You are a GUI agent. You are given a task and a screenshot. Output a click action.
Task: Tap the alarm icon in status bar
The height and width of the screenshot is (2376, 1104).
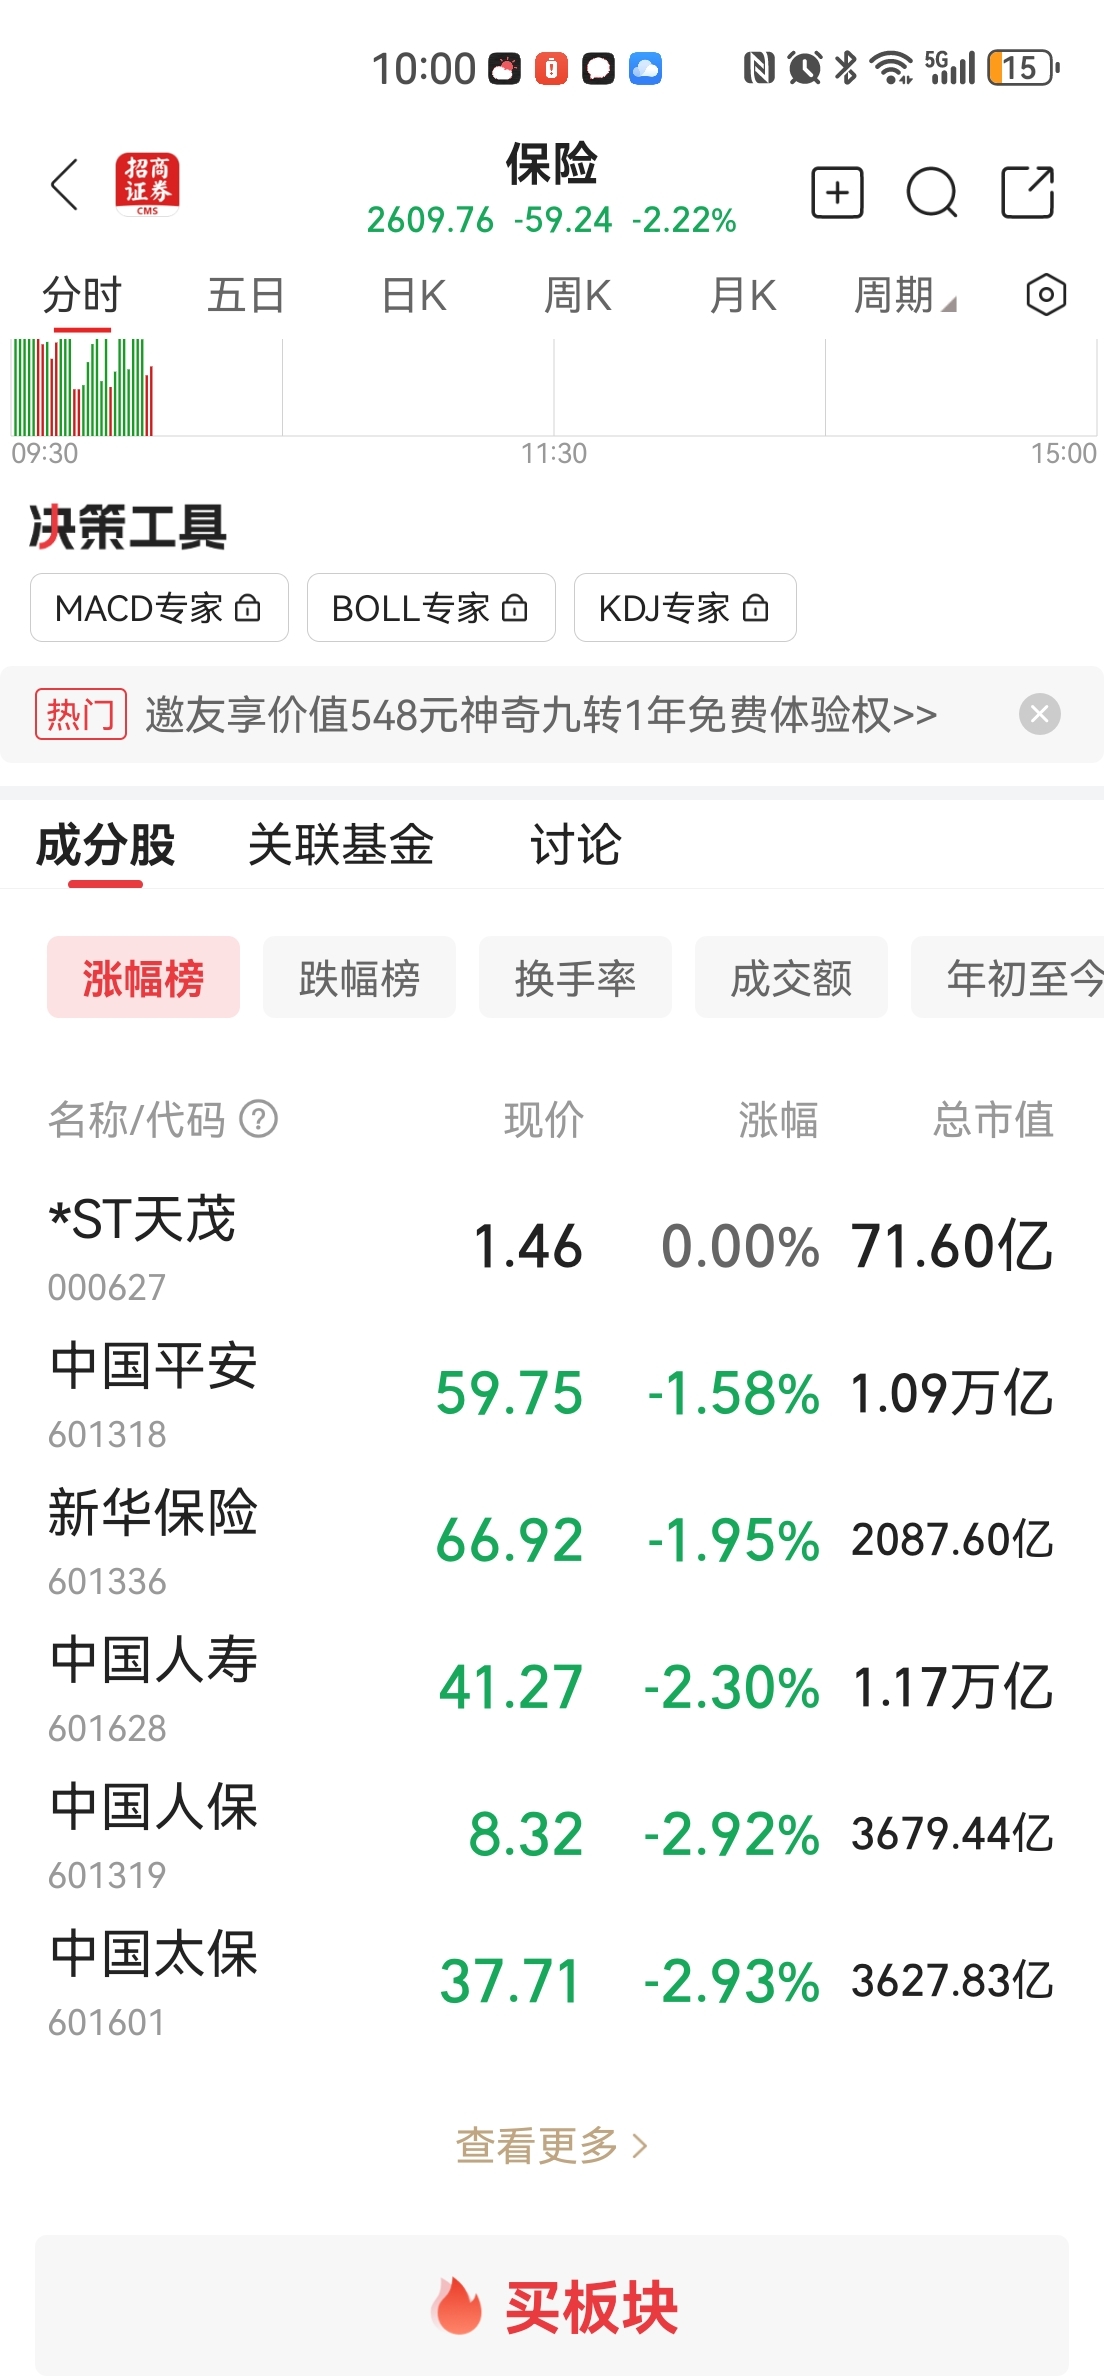coord(804,68)
